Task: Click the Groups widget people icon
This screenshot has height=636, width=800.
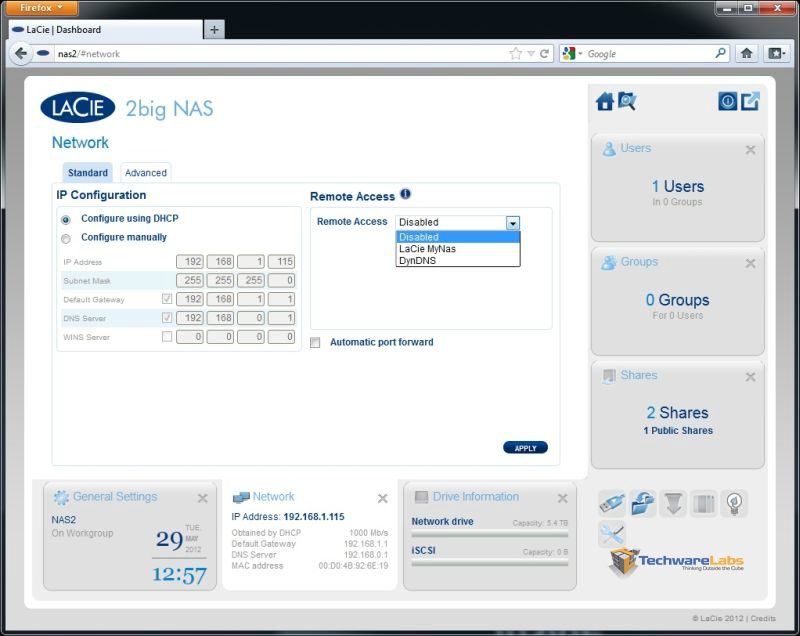Action: (x=609, y=262)
